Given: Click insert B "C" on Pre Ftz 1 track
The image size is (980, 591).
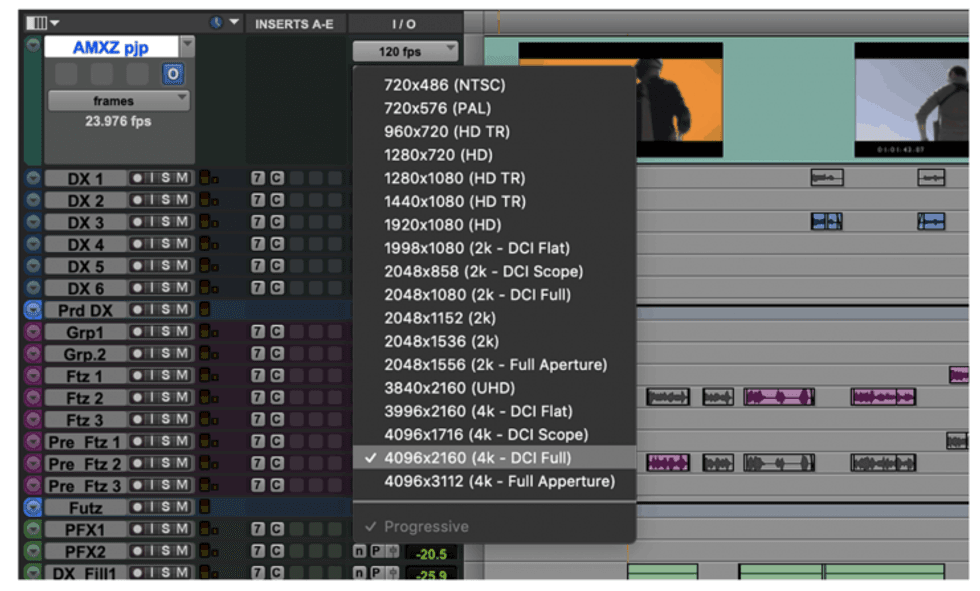Looking at the screenshot, I should (x=277, y=442).
